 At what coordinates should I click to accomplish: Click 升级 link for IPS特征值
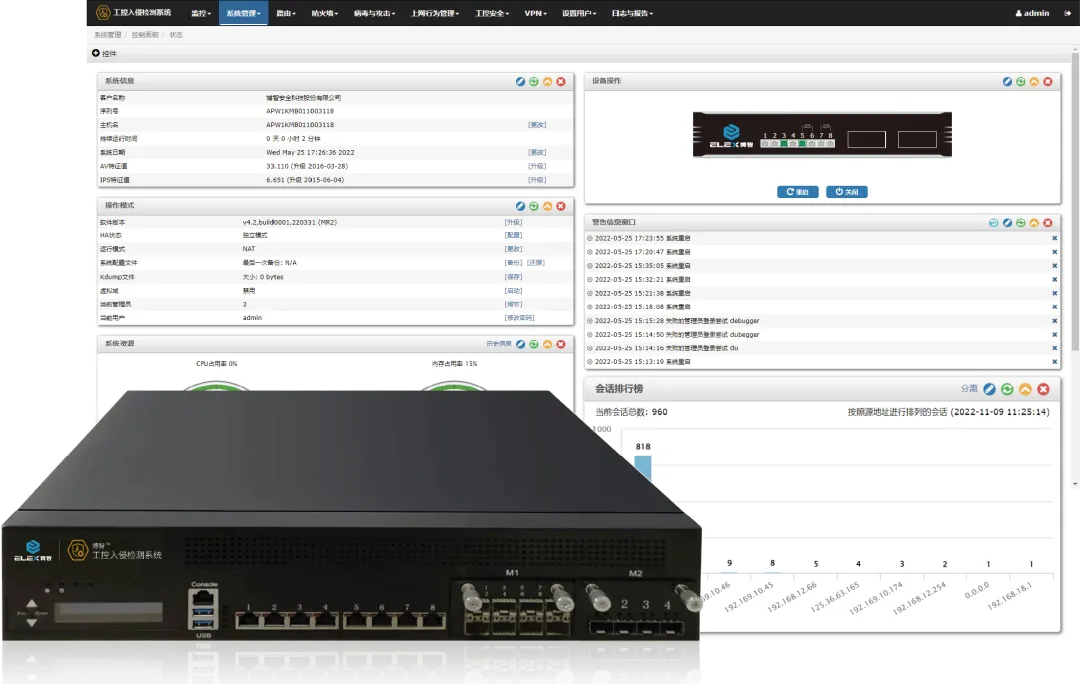pos(537,180)
